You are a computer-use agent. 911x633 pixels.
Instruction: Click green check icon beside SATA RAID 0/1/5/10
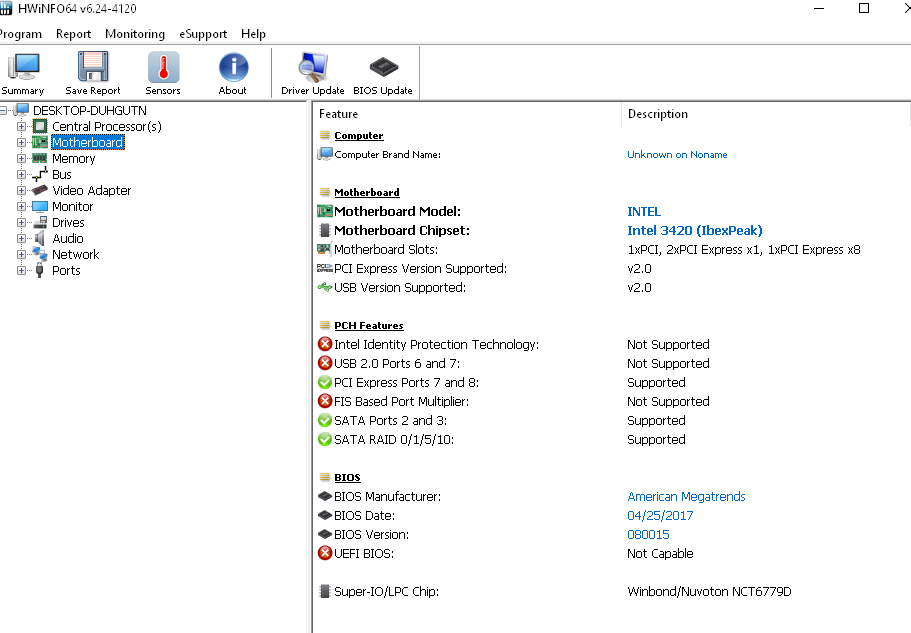(325, 439)
